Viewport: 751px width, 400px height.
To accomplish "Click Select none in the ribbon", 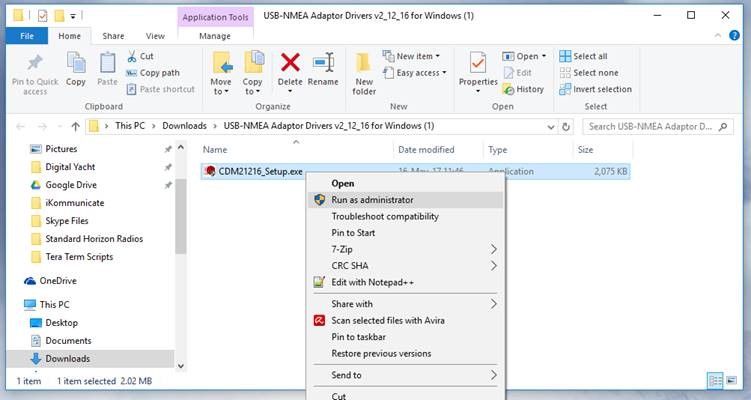I will point(593,73).
